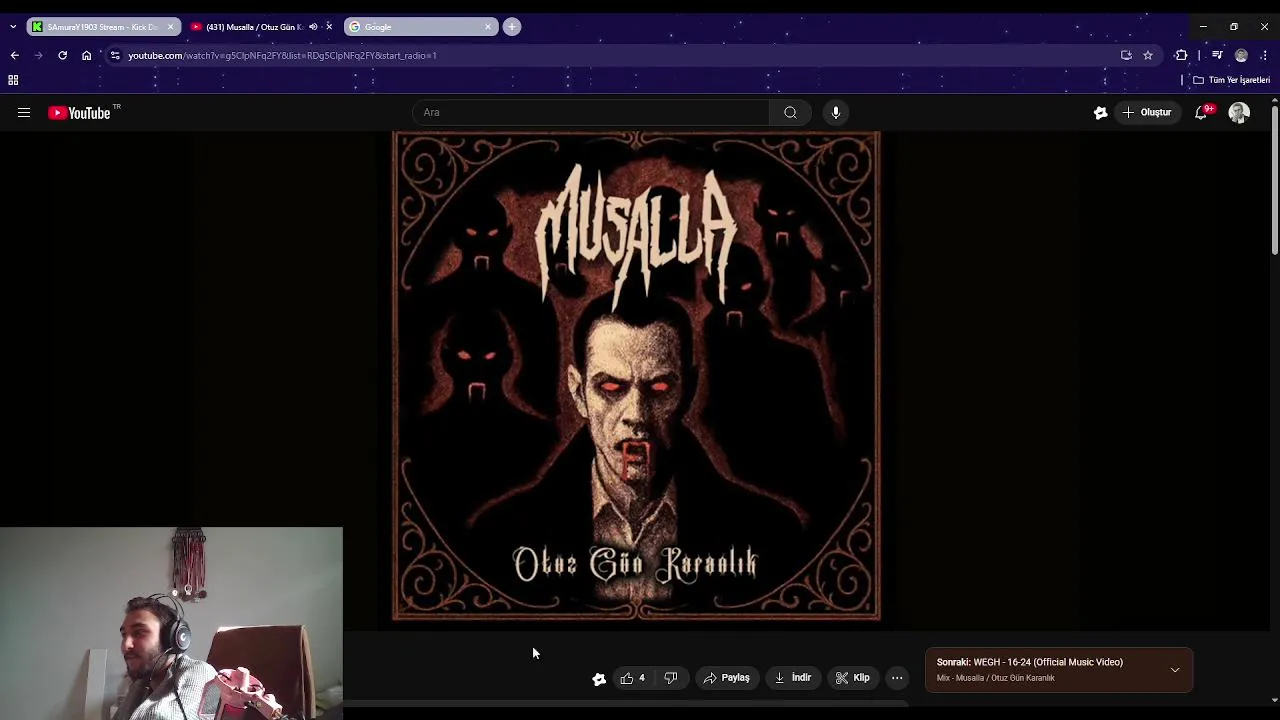Click the Oluştur create button

click(1146, 113)
